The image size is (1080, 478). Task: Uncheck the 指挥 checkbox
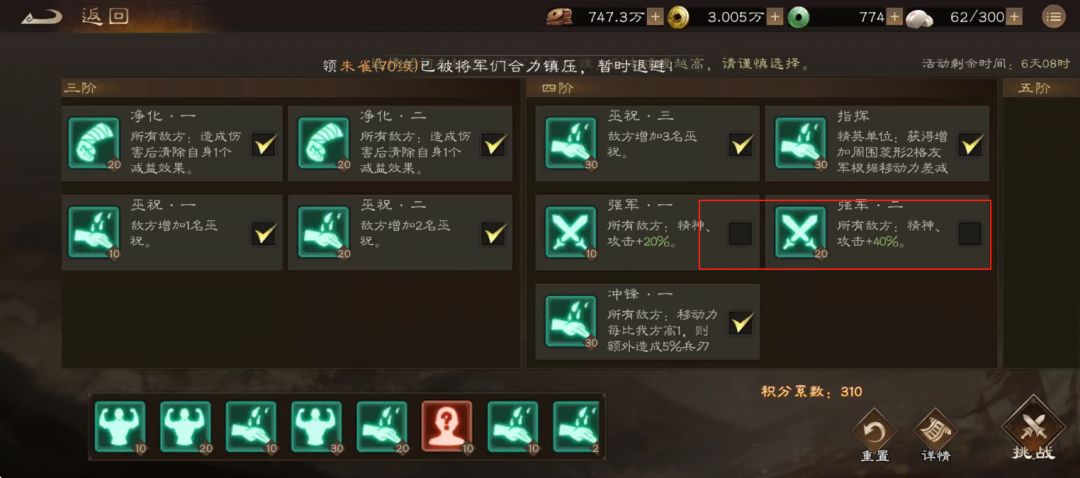[970, 144]
